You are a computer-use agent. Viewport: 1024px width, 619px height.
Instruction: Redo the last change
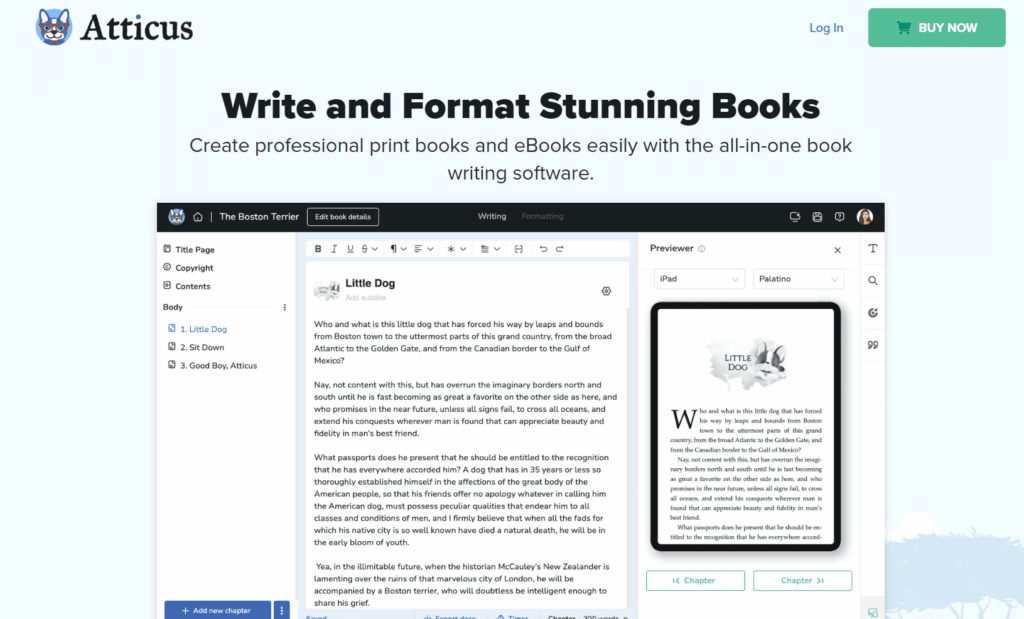561,248
